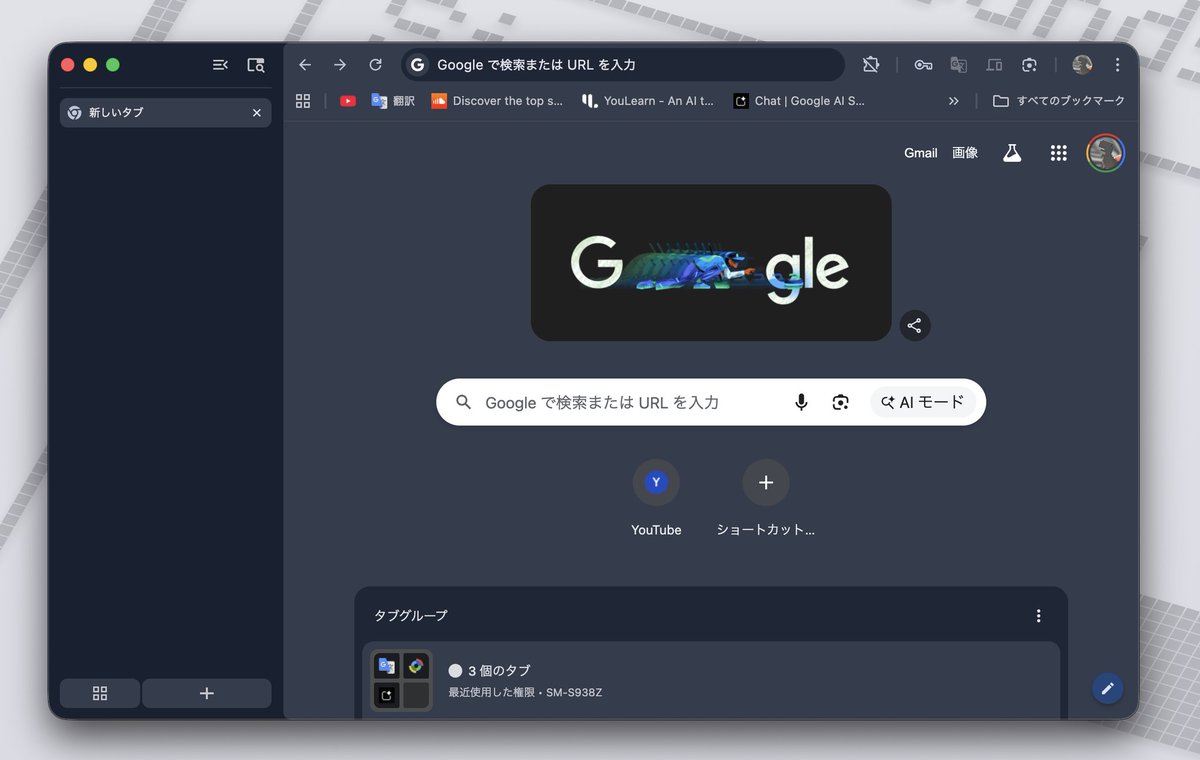Screen dimensions: 1200x760
Task: Open the Discover the top s... bookmark
Action: 497,101
